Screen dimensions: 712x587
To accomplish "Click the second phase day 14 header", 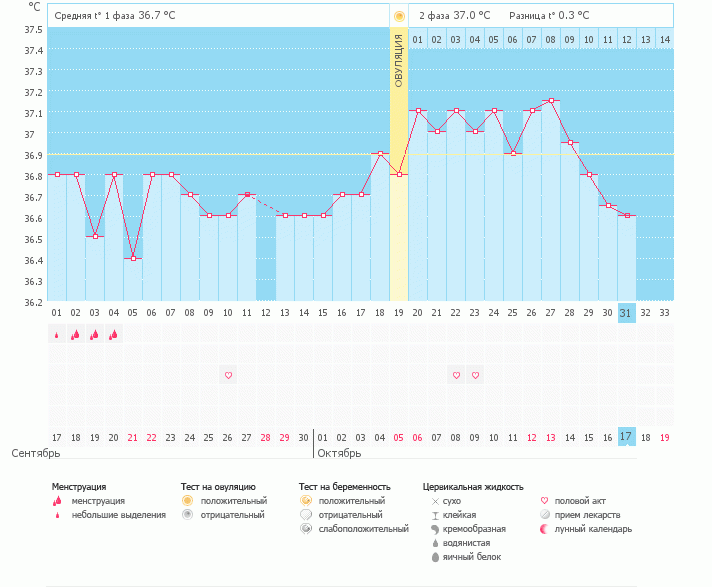I will tap(665, 40).
